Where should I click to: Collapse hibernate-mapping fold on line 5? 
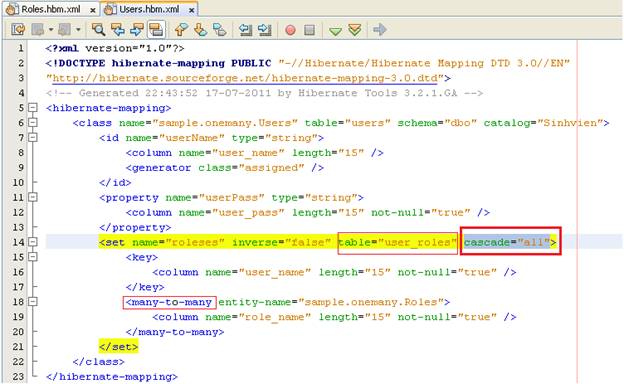point(33,107)
